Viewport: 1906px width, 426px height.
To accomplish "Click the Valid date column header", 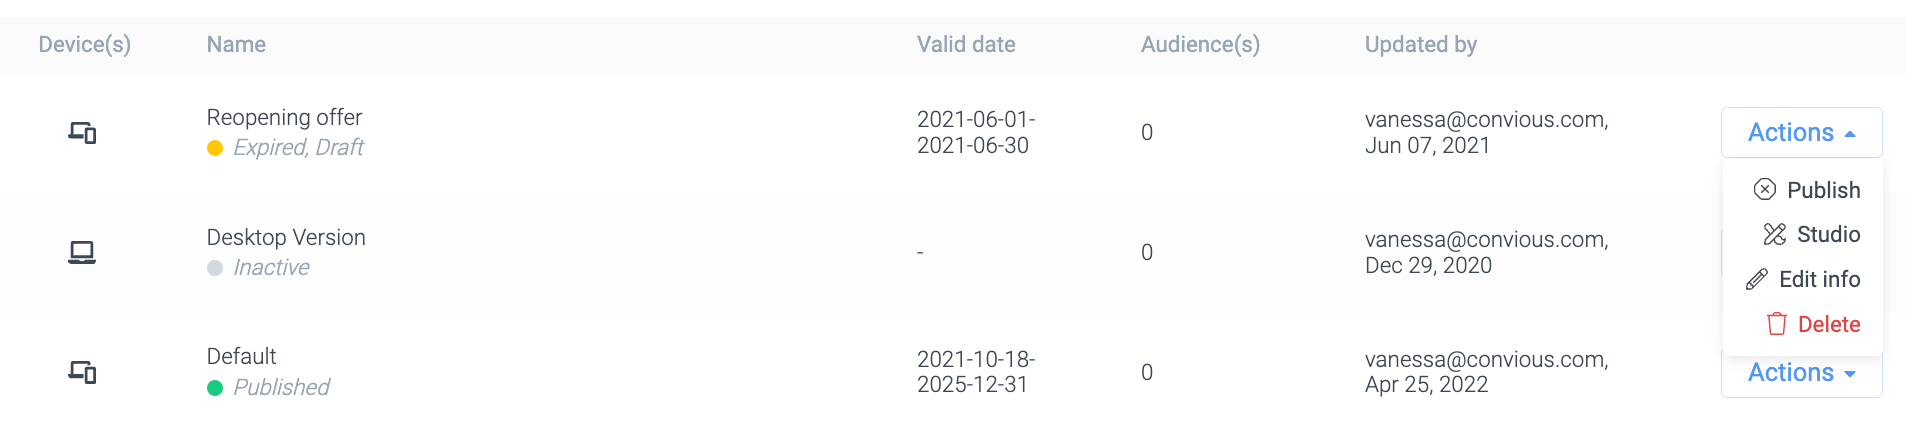I will 966,44.
